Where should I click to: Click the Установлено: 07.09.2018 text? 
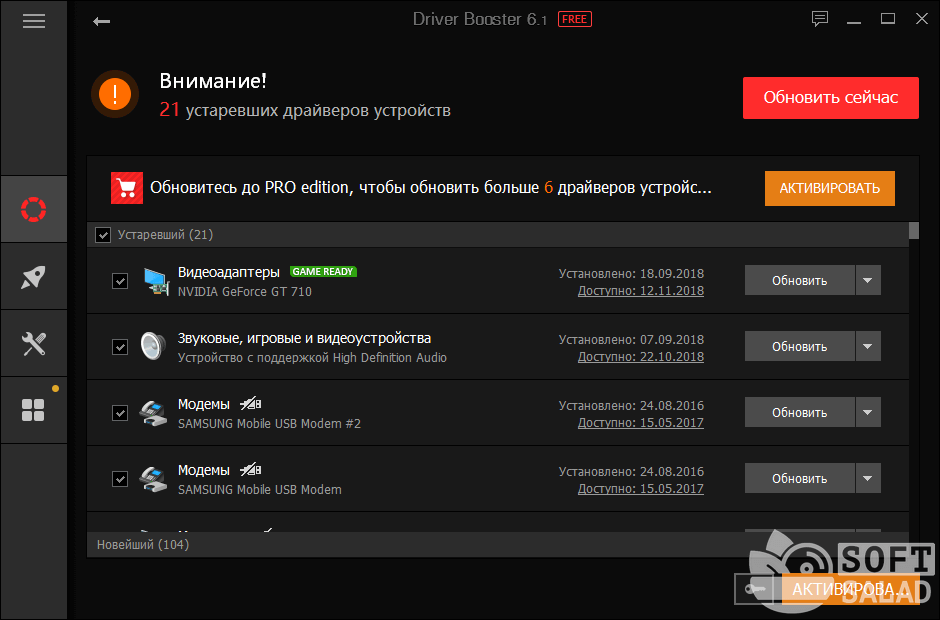click(x=631, y=339)
